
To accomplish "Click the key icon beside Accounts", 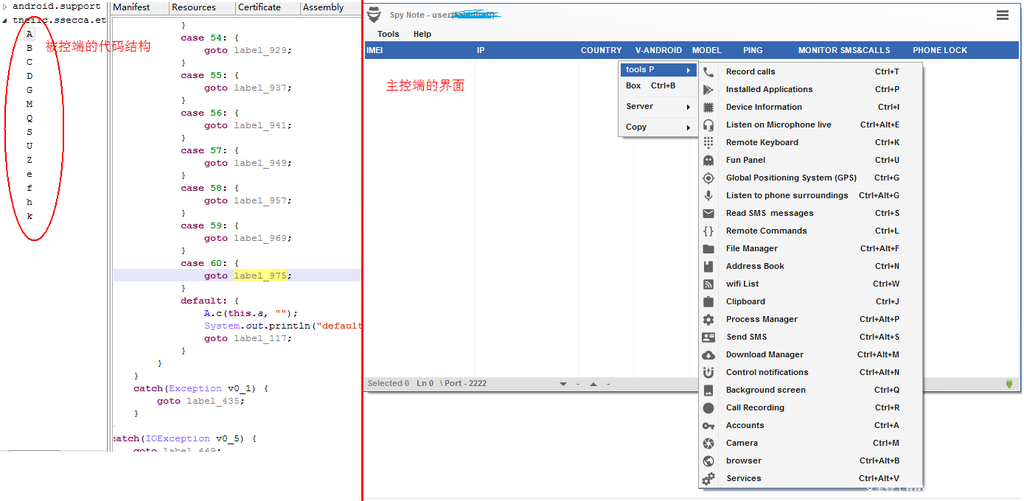I will pyautogui.click(x=708, y=426).
